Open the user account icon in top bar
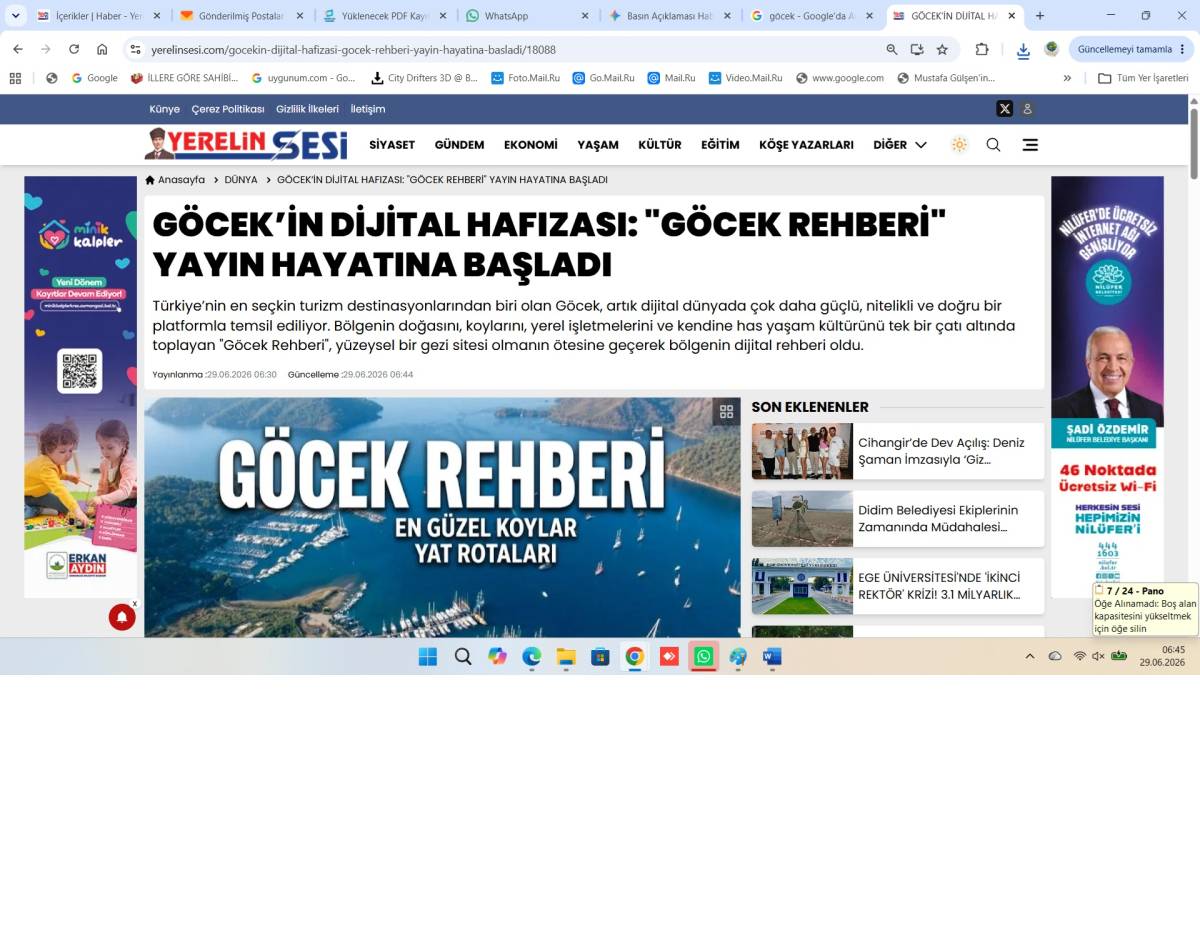This screenshot has height=940, width=1200. pyautogui.click(x=1027, y=109)
